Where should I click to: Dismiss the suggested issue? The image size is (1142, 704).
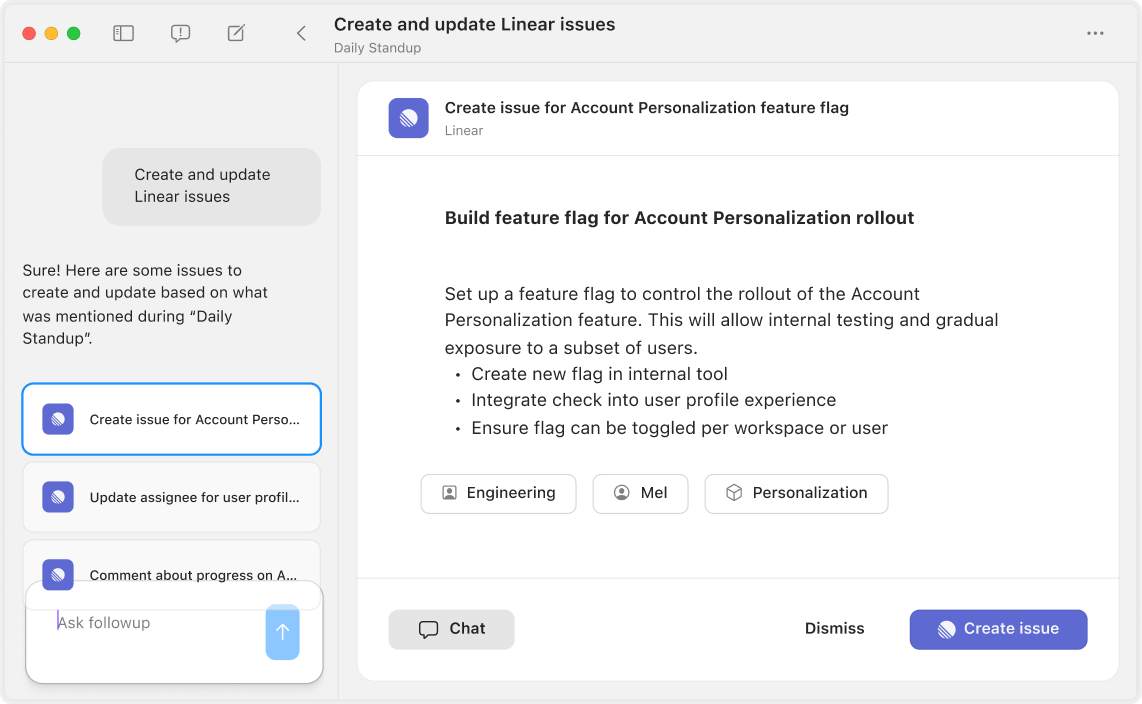(x=834, y=629)
